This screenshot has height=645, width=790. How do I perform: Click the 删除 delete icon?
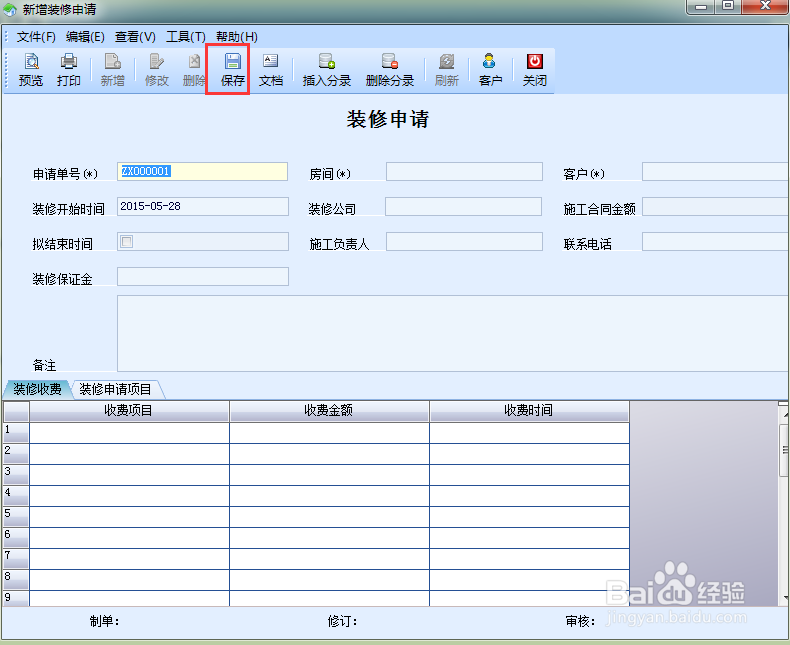tap(194, 70)
